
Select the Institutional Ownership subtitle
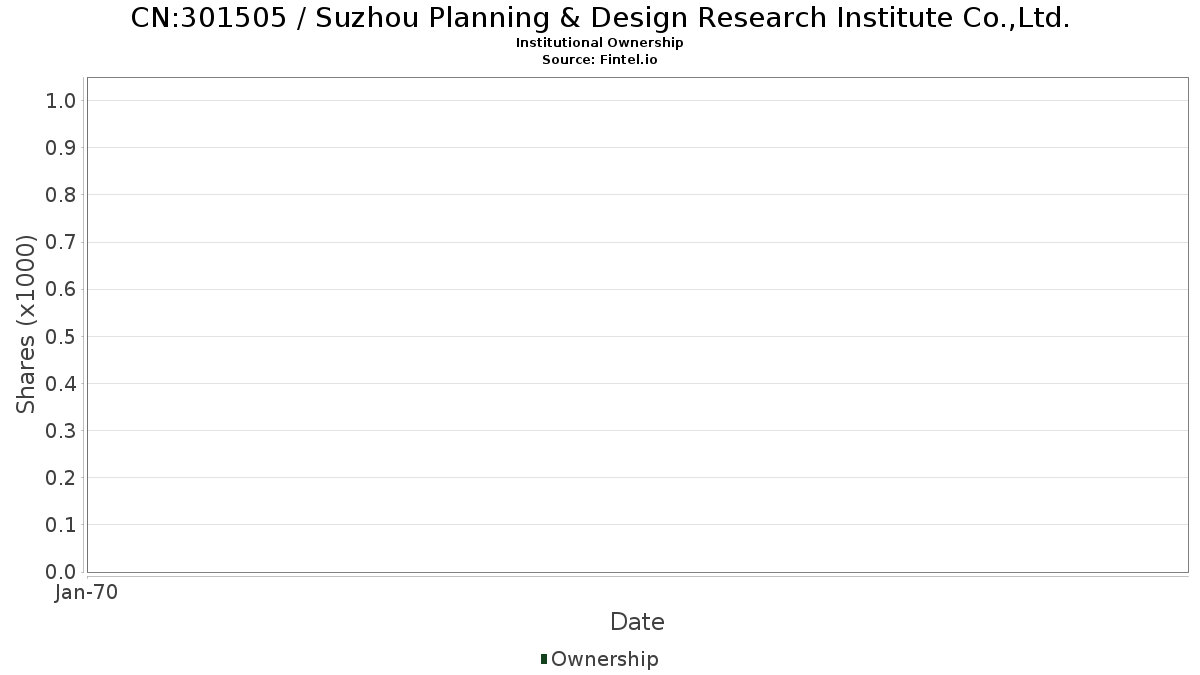tap(599, 43)
